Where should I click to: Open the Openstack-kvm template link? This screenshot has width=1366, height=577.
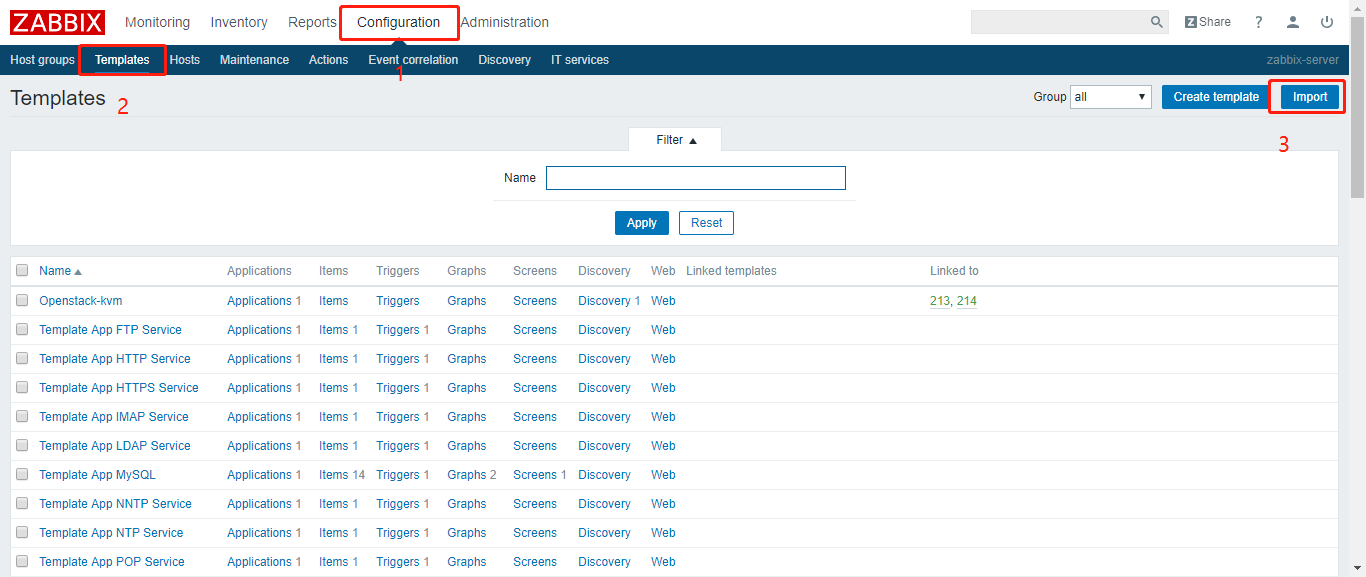pyautogui.click(x=80, y=300)
